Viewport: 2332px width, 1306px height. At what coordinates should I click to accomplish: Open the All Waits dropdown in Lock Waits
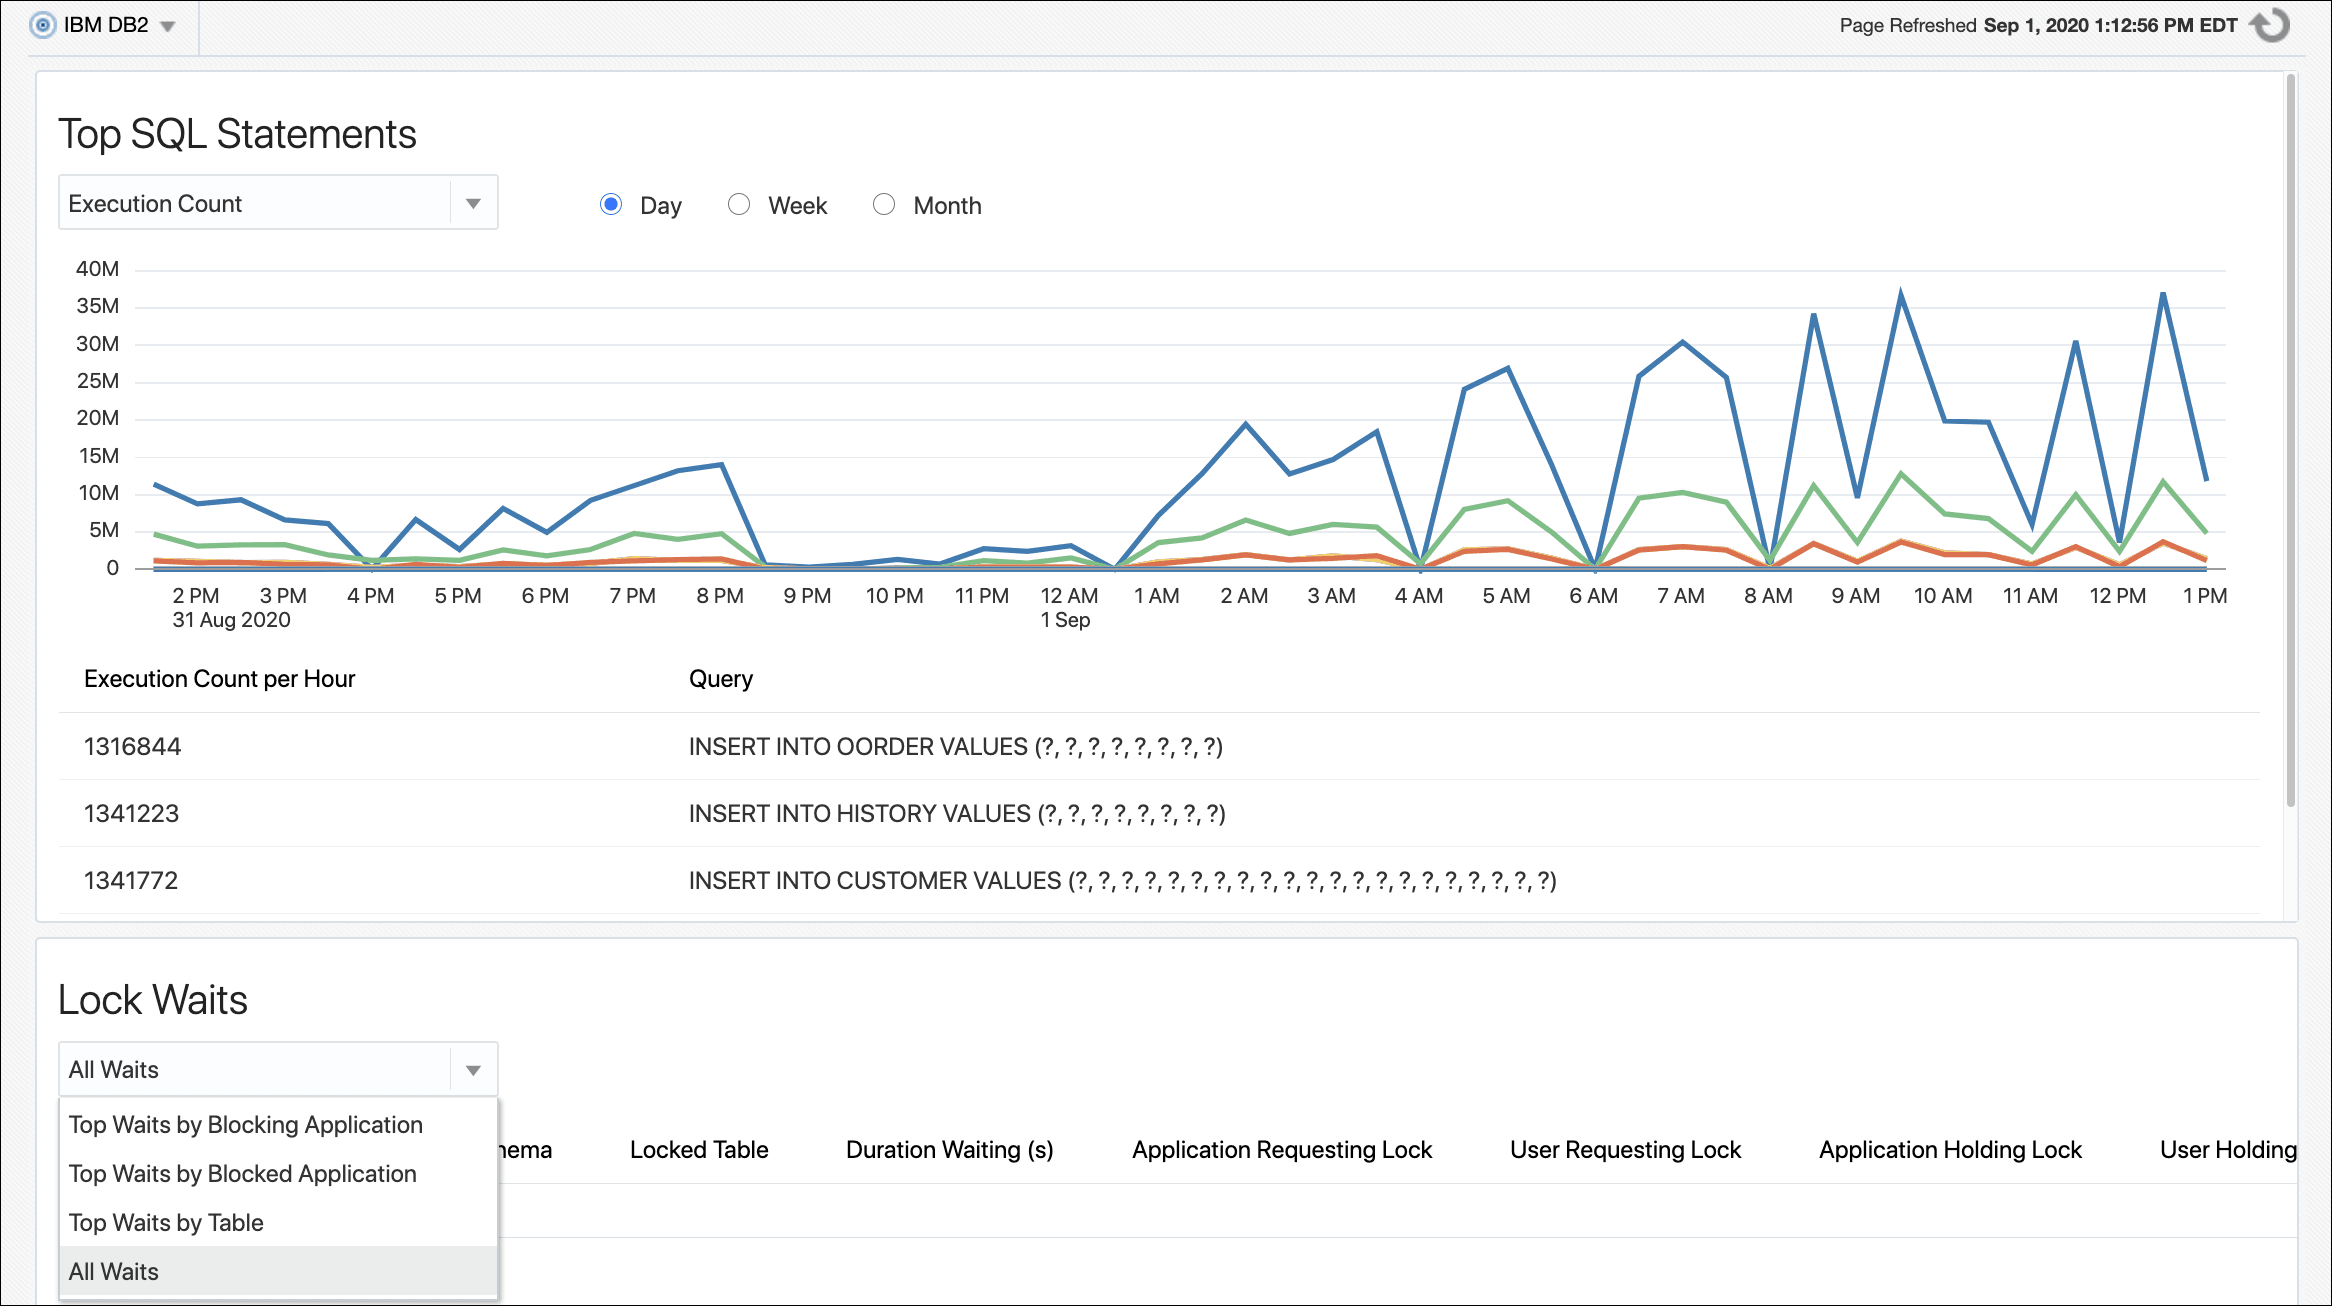click(474, 1068)
